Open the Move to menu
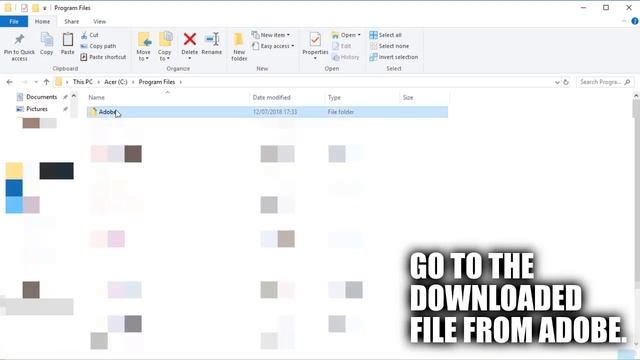The height and width of the screenshot is (360, 640). (x=144, y=47)
